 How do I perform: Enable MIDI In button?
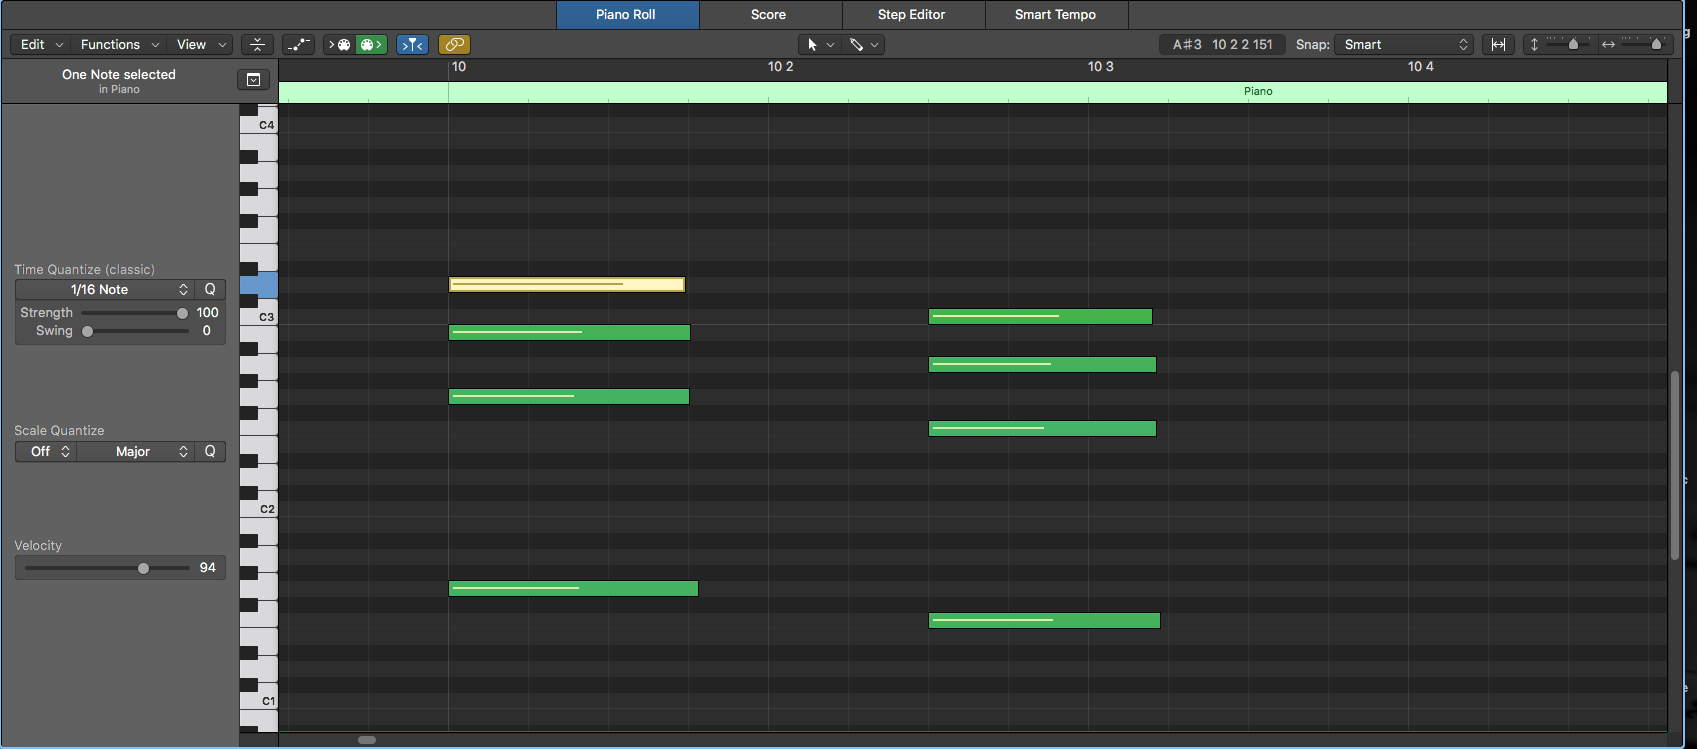[x=340, y=44]
